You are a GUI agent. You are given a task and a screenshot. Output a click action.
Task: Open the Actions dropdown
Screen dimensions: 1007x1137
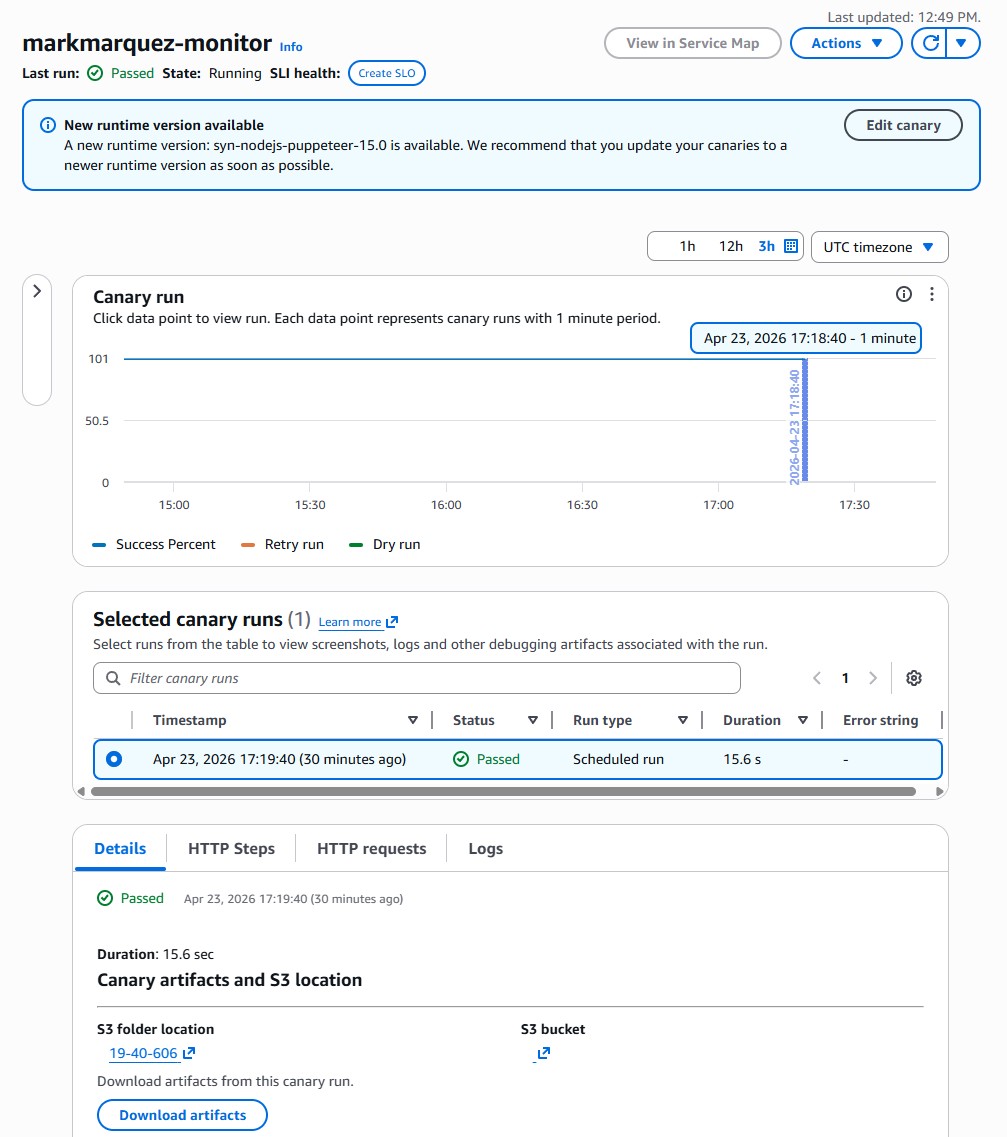846,43
